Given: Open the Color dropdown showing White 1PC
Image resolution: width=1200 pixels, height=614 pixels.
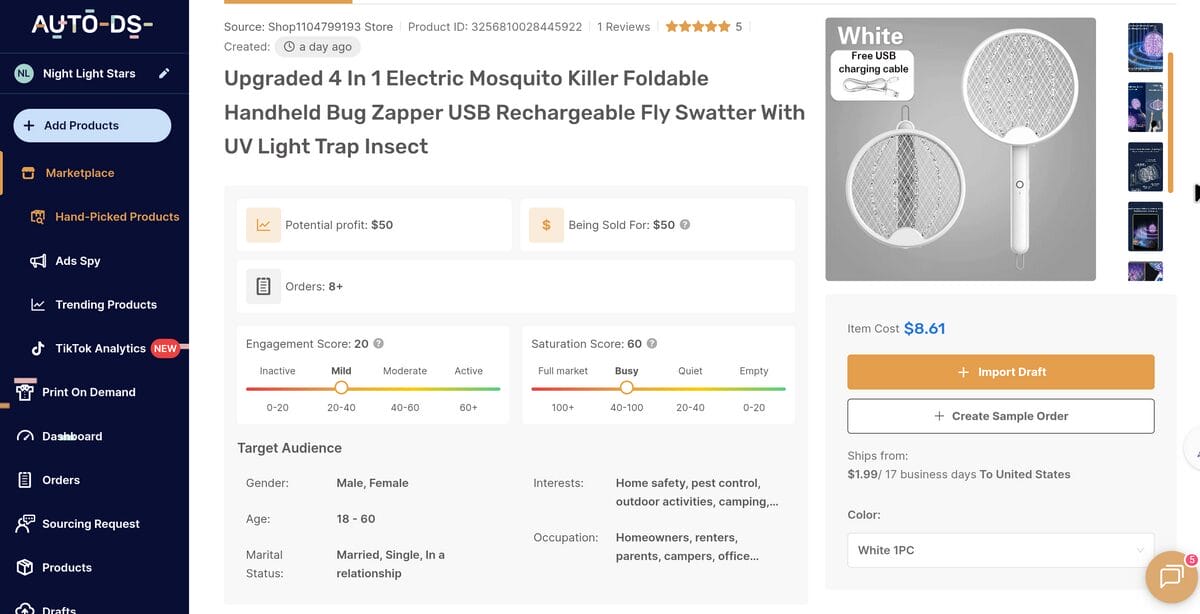Looking at the screenshot, I should pyautogui.click(x=1000, y=551).
